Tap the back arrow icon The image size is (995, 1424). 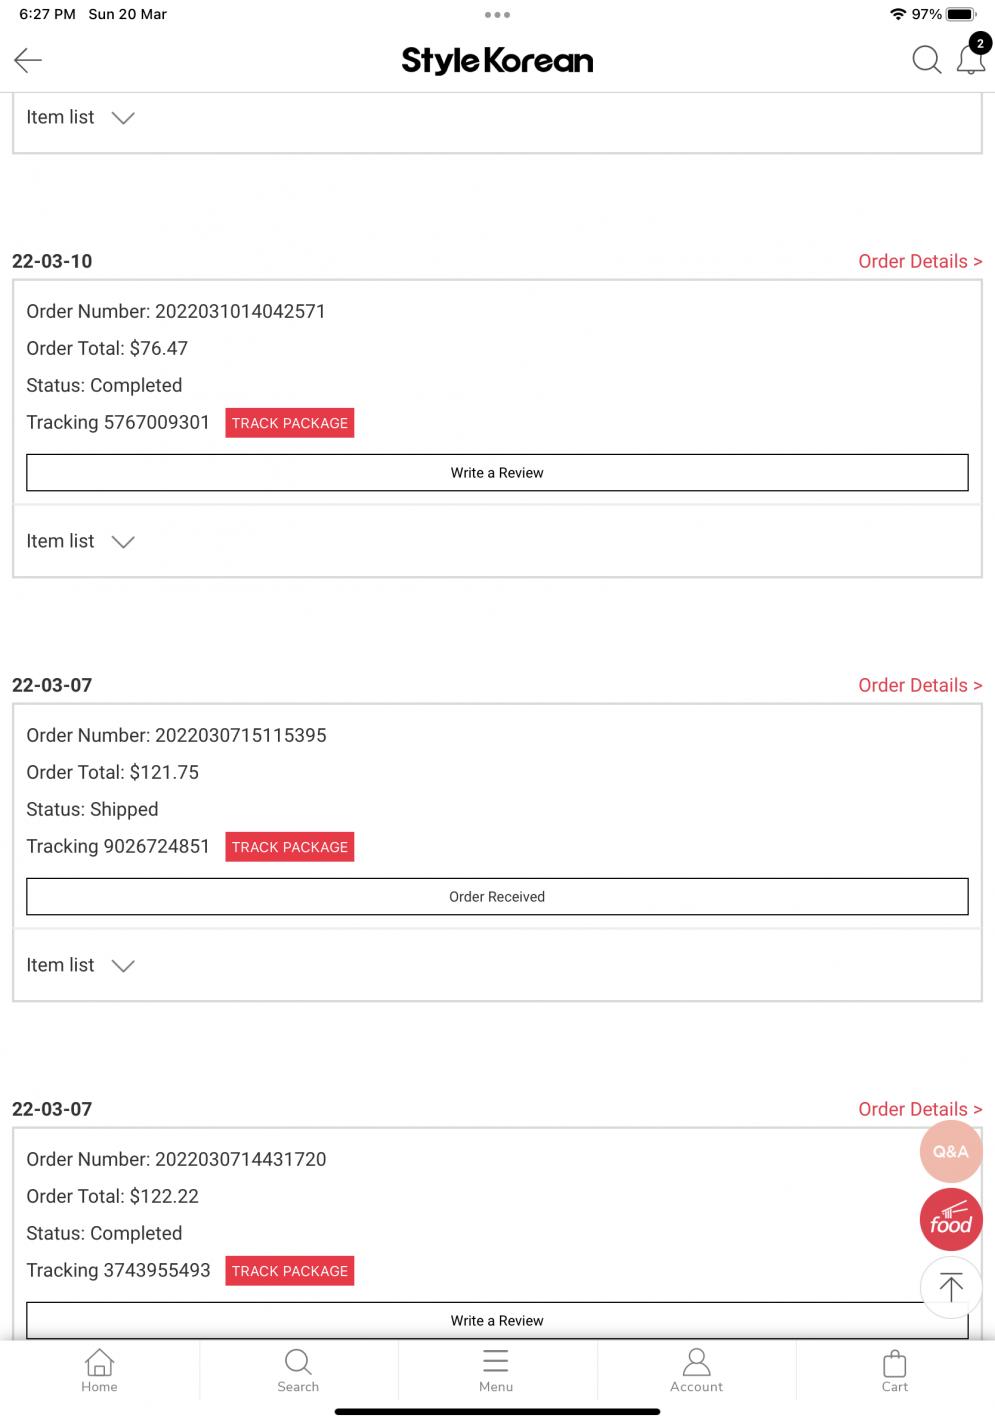pos(28,60)
